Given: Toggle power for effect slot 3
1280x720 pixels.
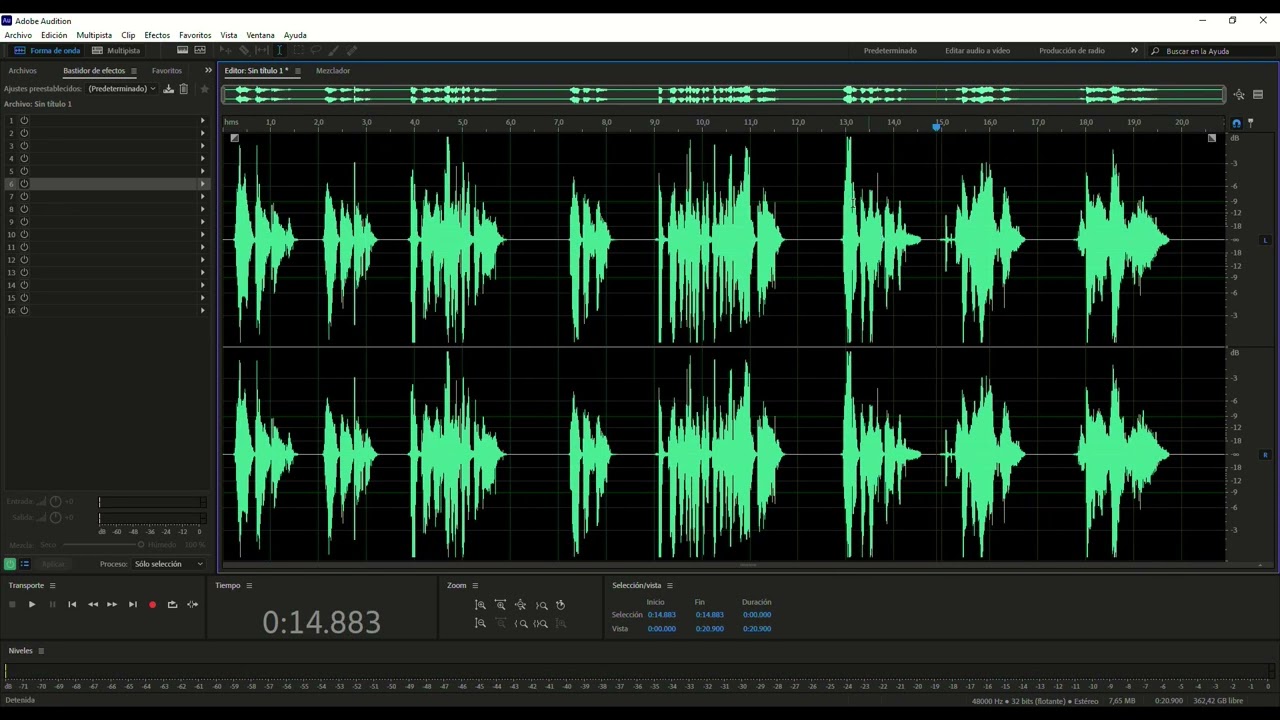Looking at the screenshot, I should click(24, 146).
